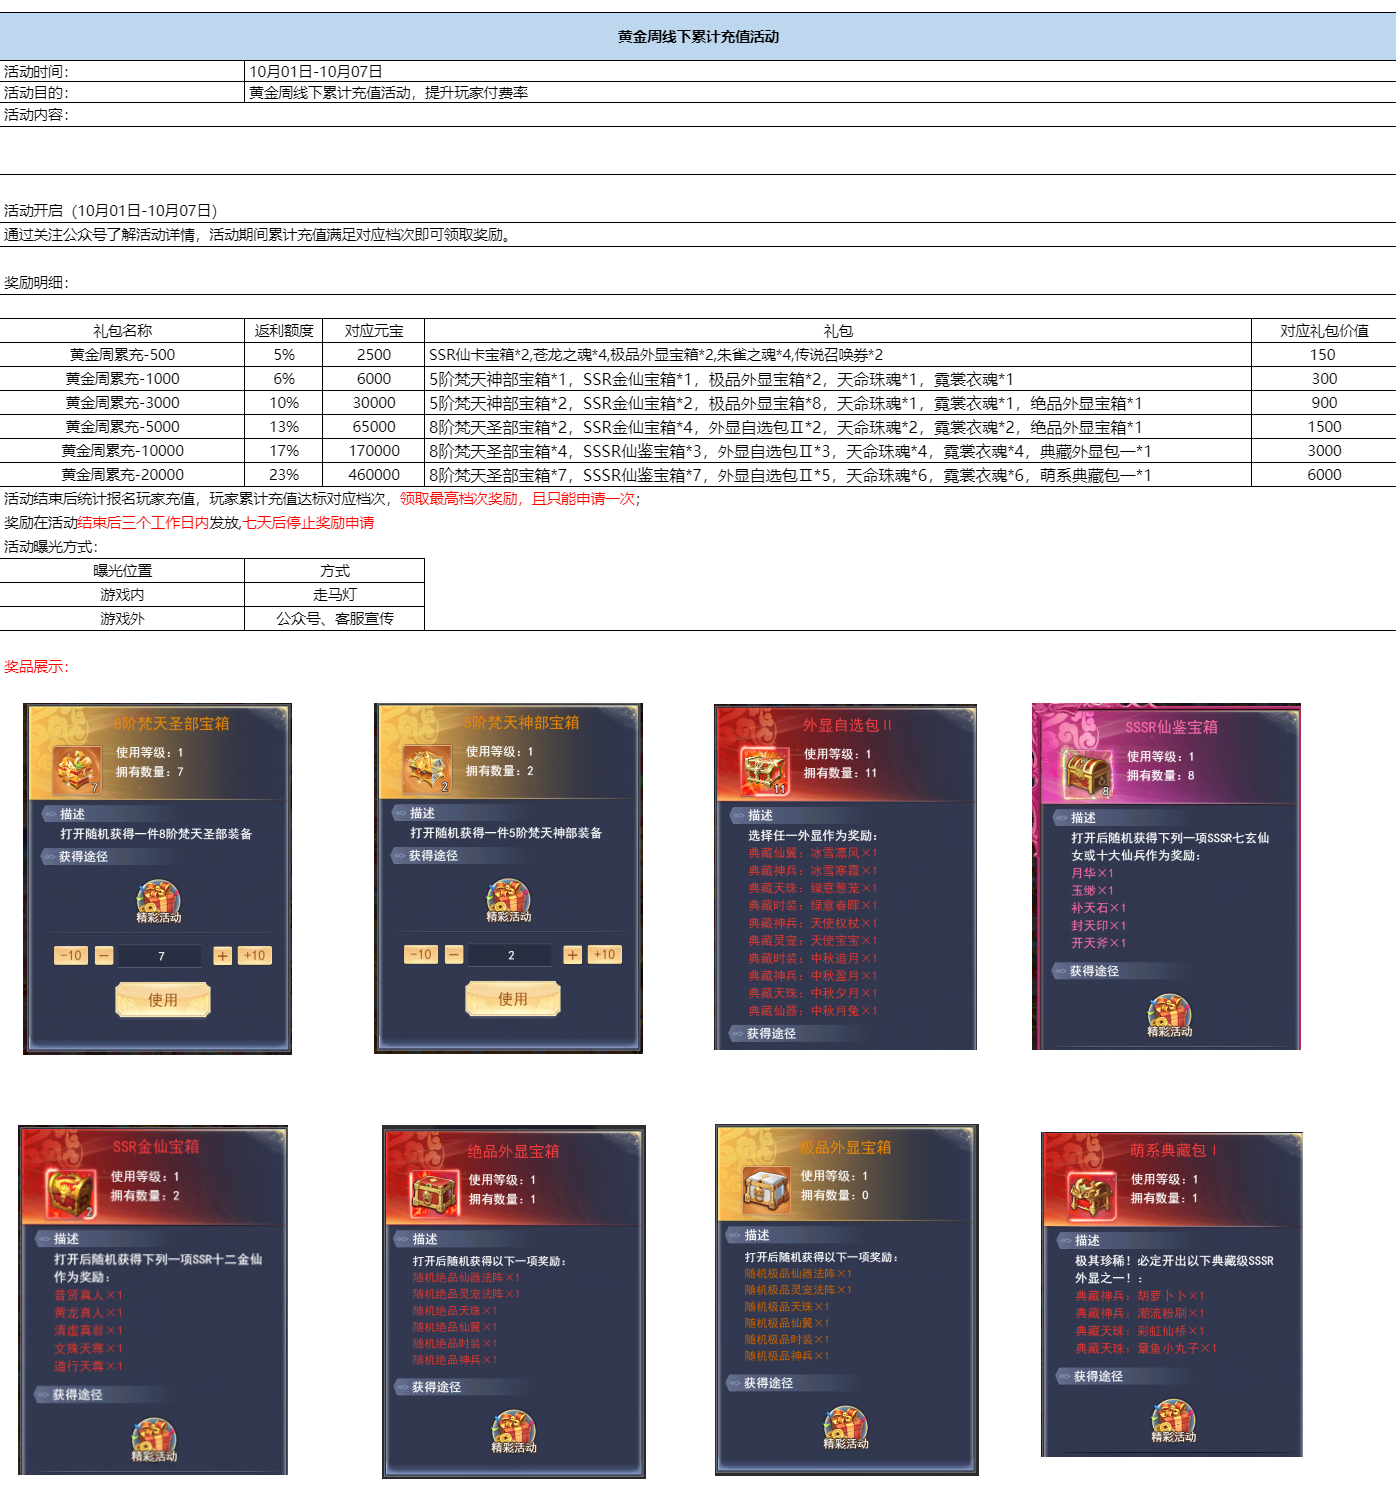Open 精彩活动 icon in 绝品外显宝箱 card
1396x1494 pixels.
click(514, 1432)
